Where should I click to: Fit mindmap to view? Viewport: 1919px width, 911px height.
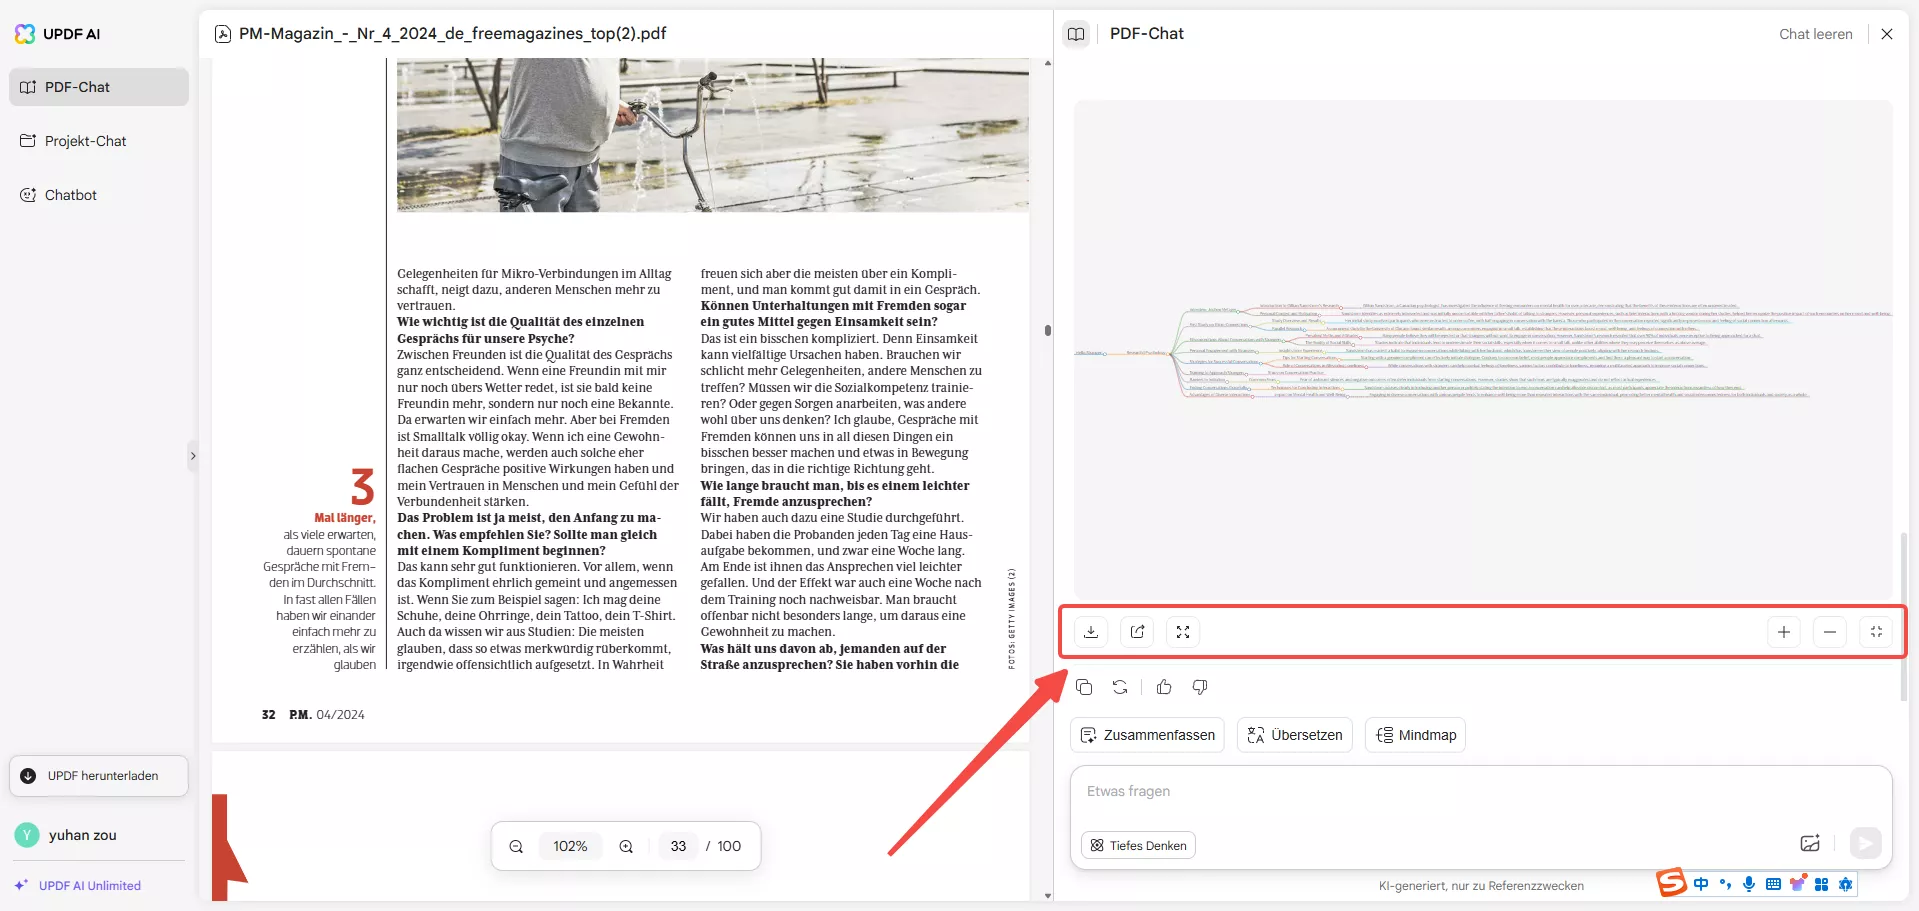pyautogui.click(x=1876, y=632)
